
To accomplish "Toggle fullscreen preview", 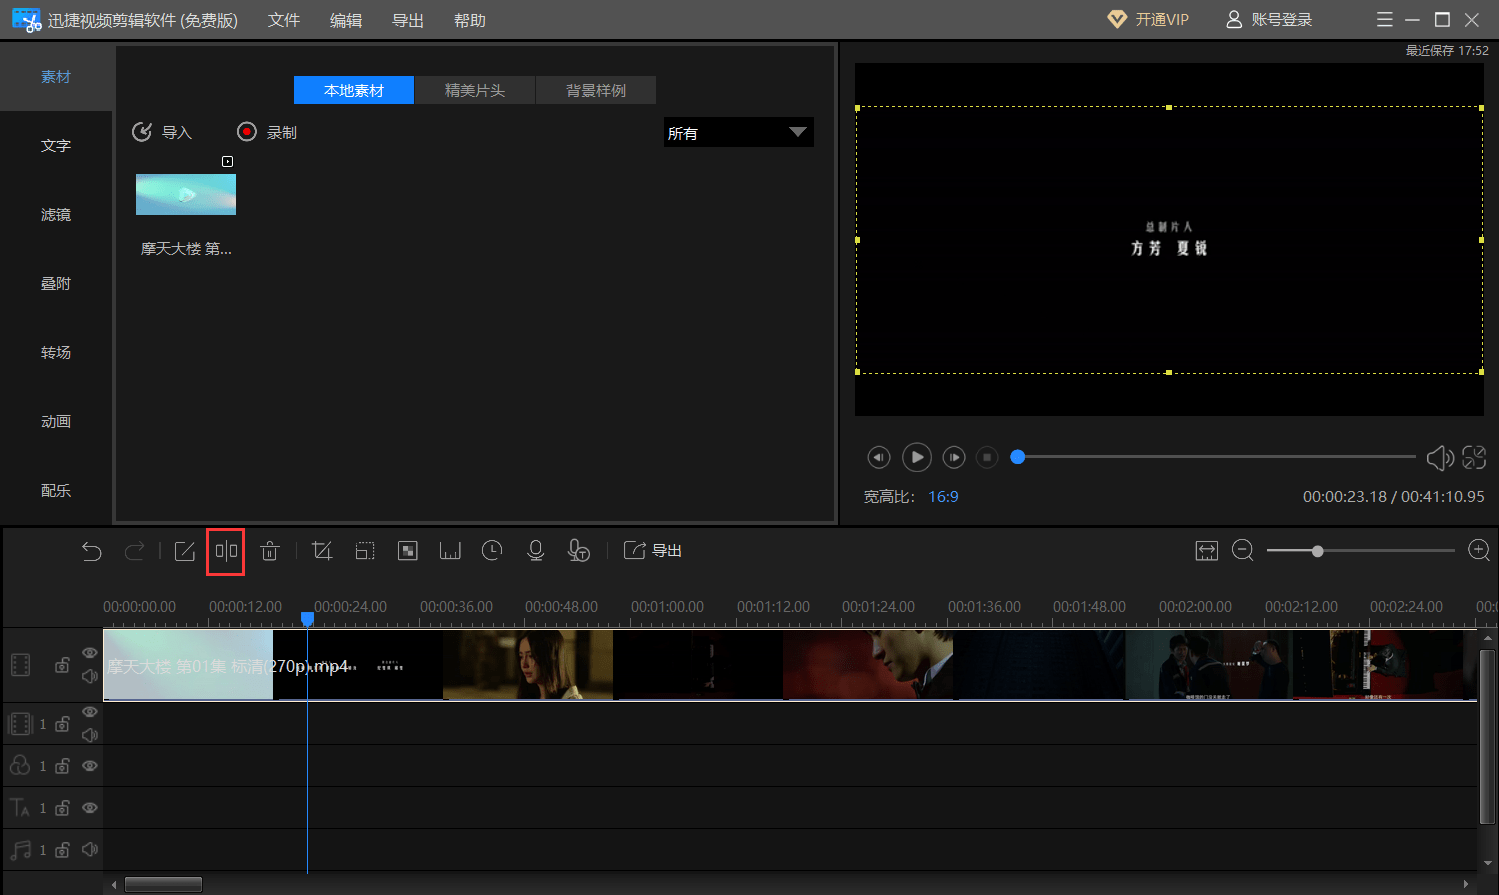I will pyautogui.click(x=1474, y=457).
